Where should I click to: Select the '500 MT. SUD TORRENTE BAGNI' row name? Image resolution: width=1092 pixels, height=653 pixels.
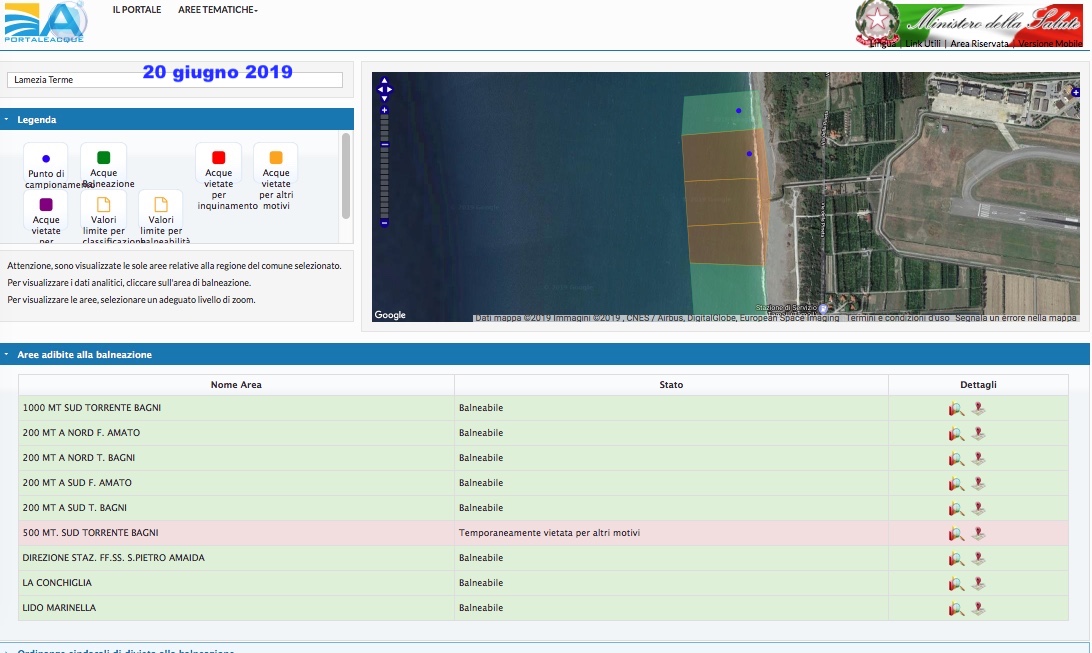(91, 533)
